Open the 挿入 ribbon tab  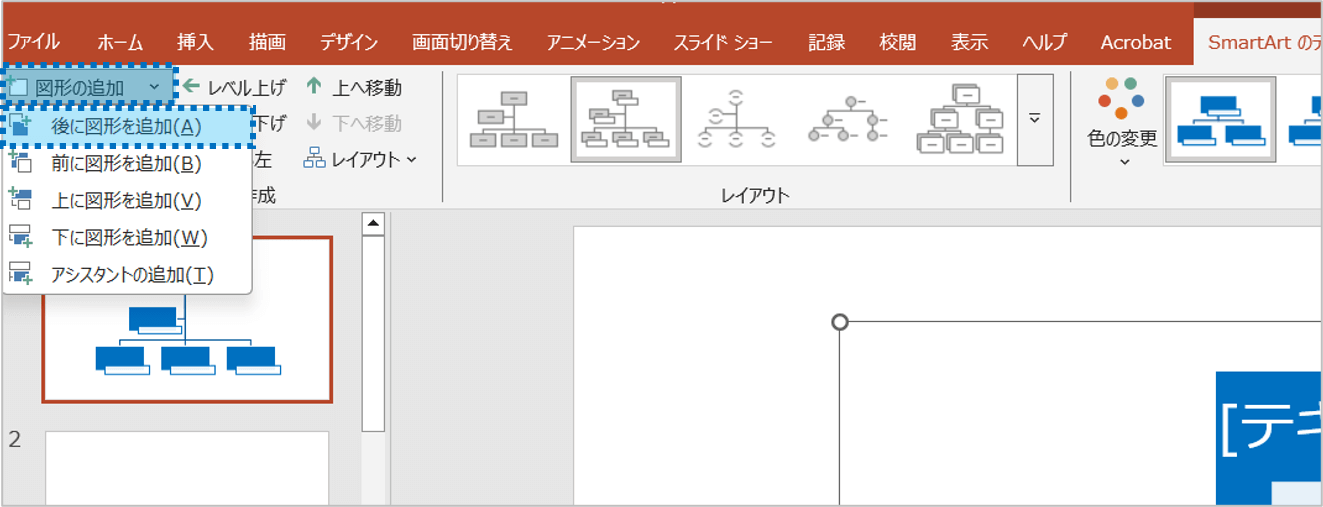pos(195,42)
